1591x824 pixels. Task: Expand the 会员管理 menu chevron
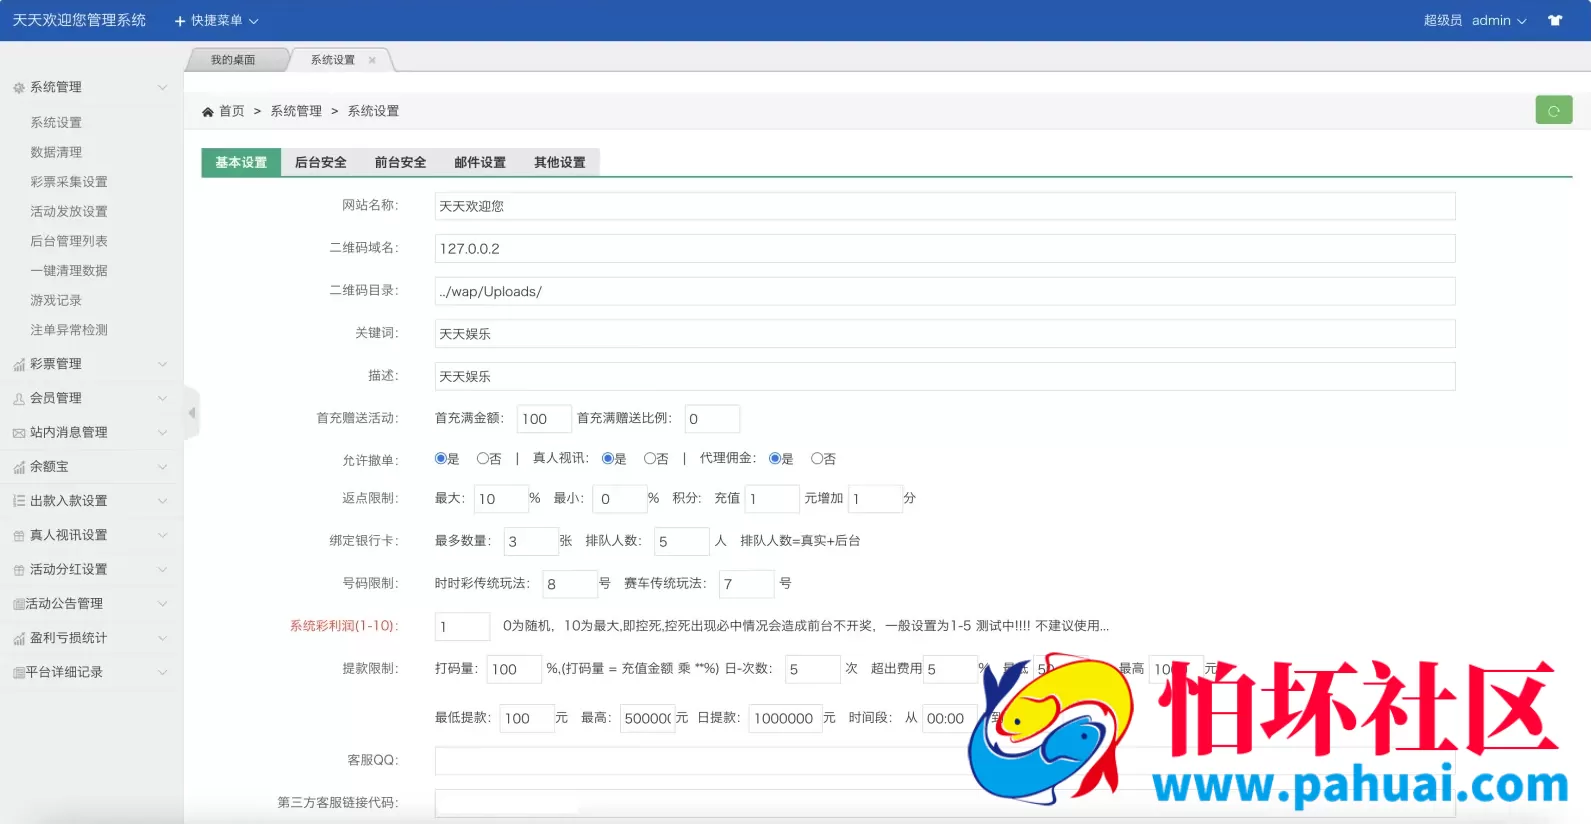point(163,399)
